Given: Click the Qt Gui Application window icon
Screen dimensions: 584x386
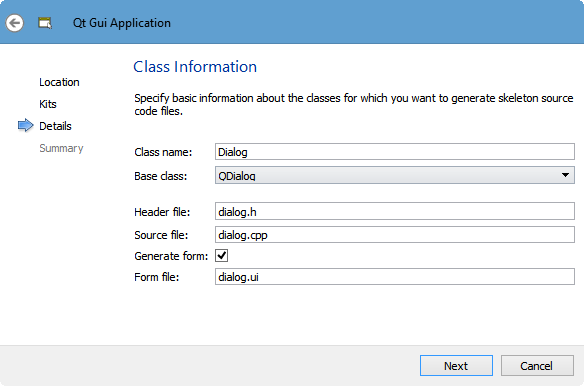Looking at the screenshot, I should 45,23.
